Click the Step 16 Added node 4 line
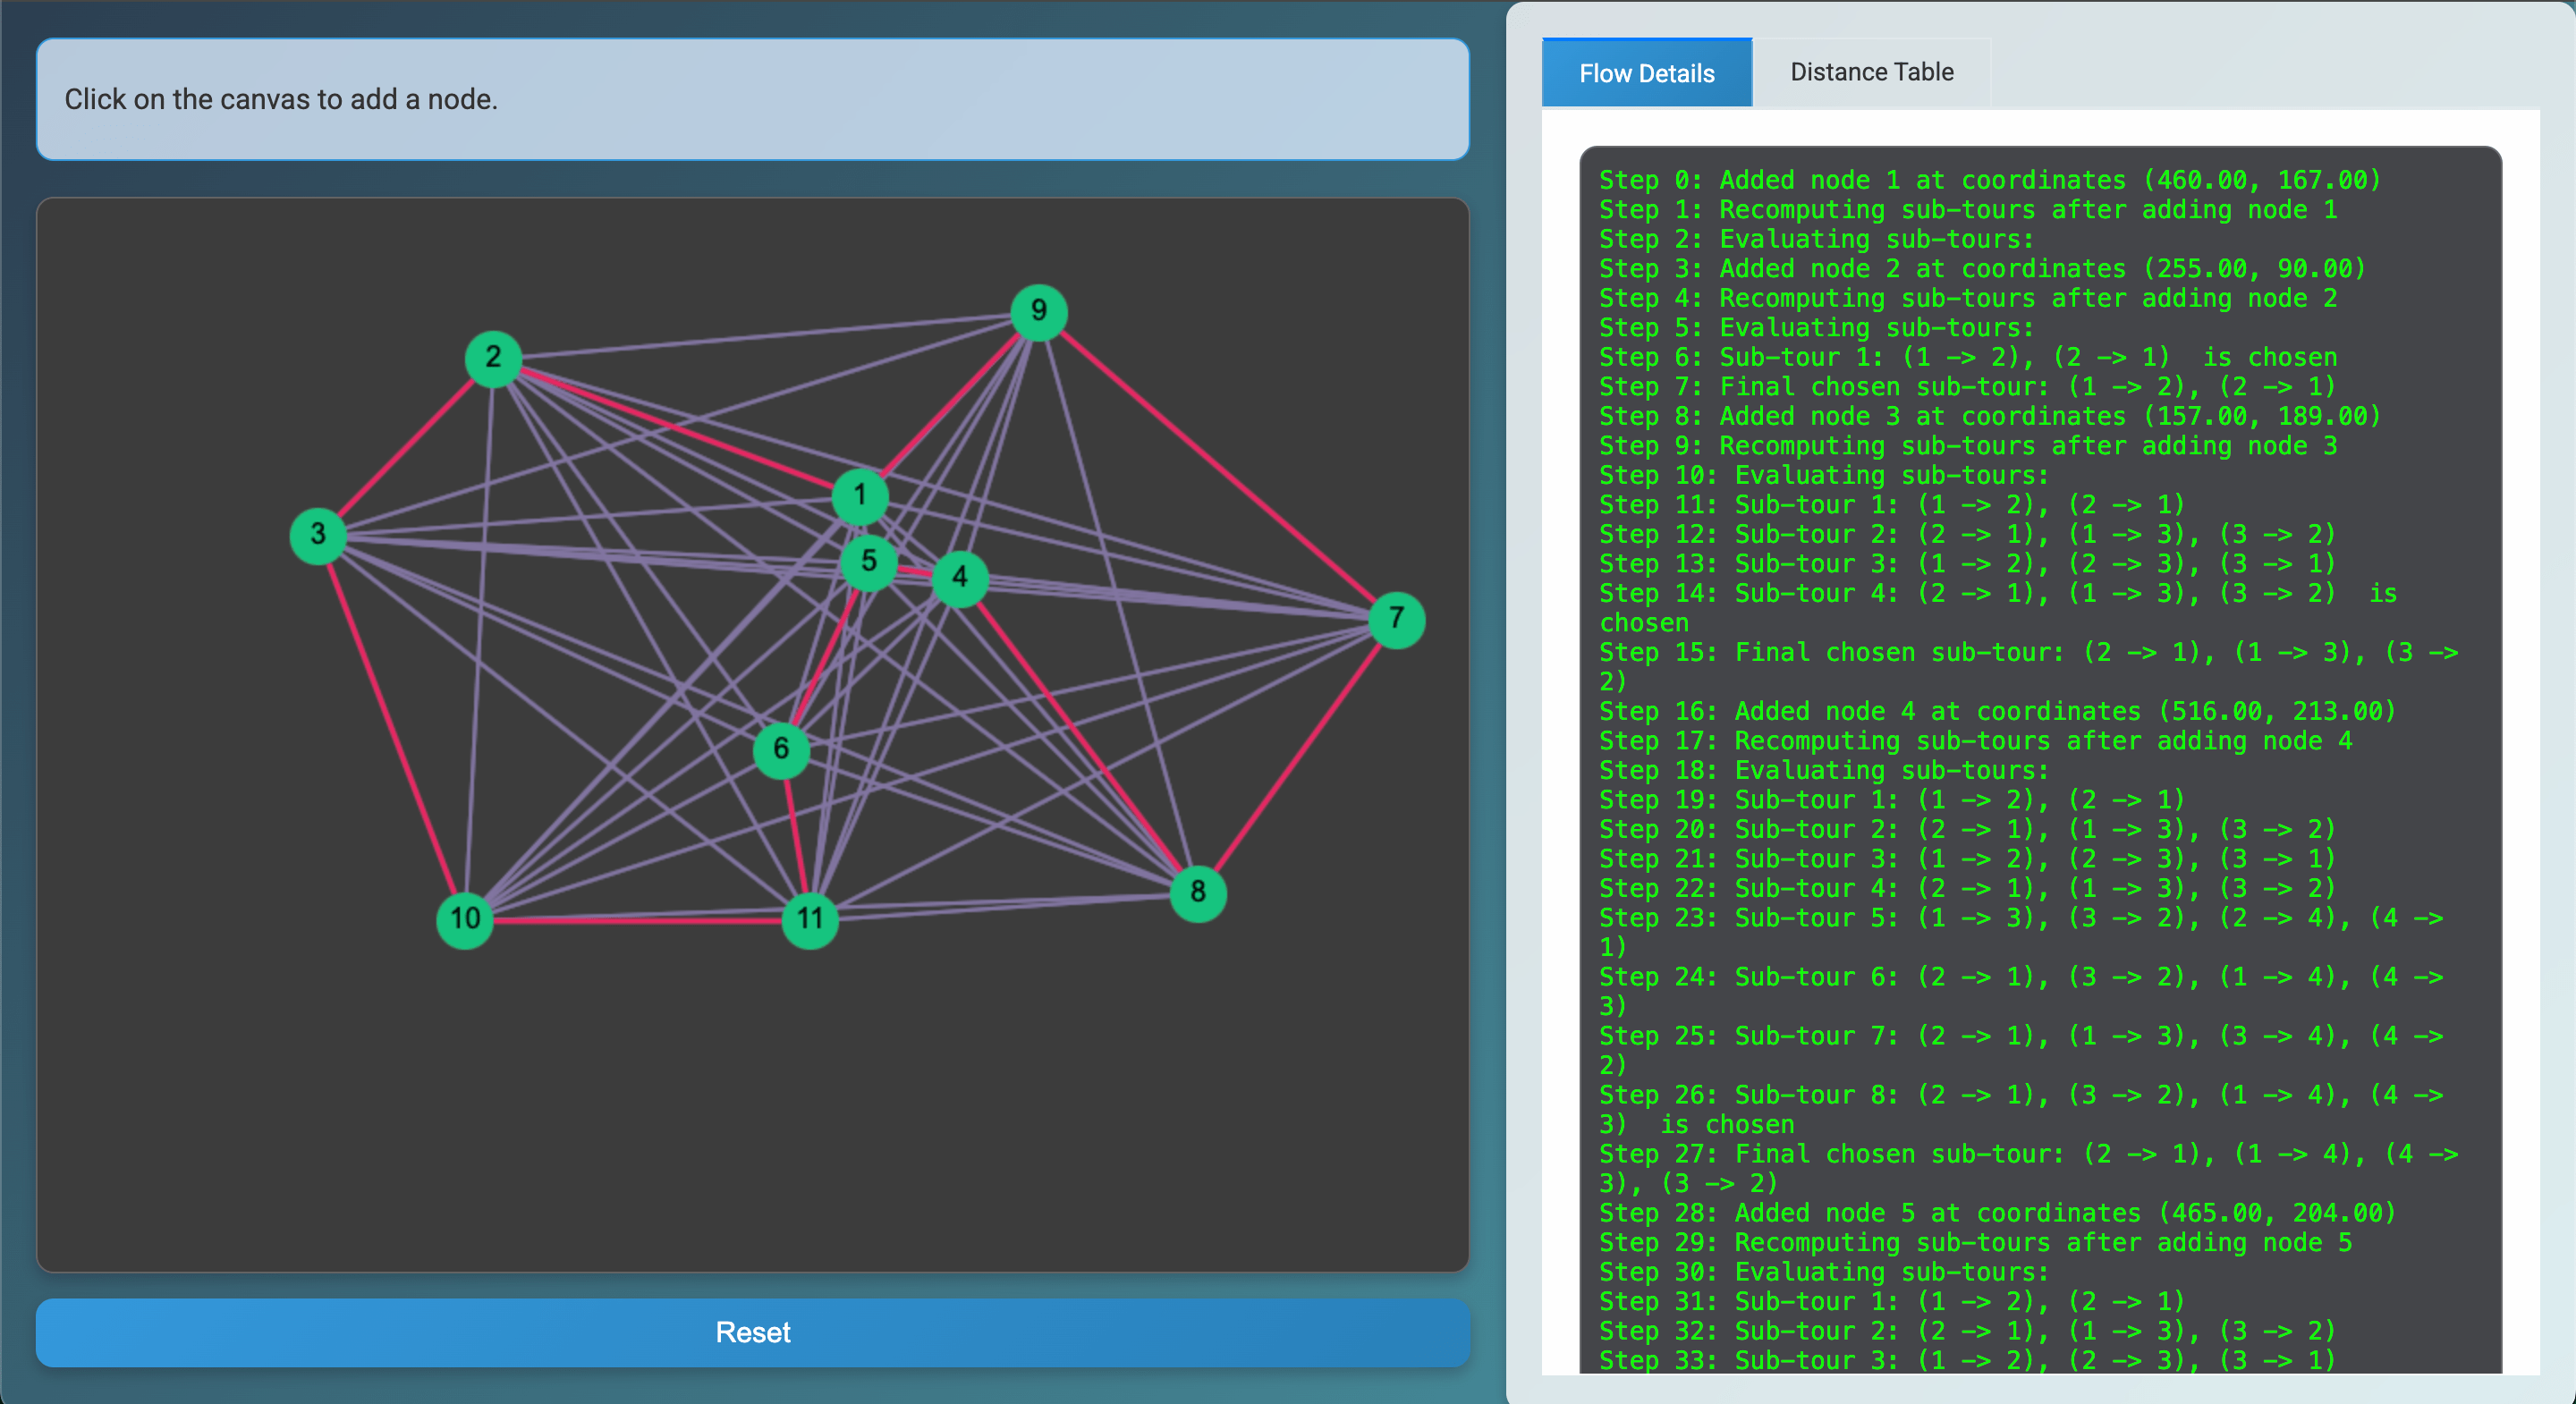This screenshot has height=1404, width=2576. pyautogui.click(x=1996, y=711)
